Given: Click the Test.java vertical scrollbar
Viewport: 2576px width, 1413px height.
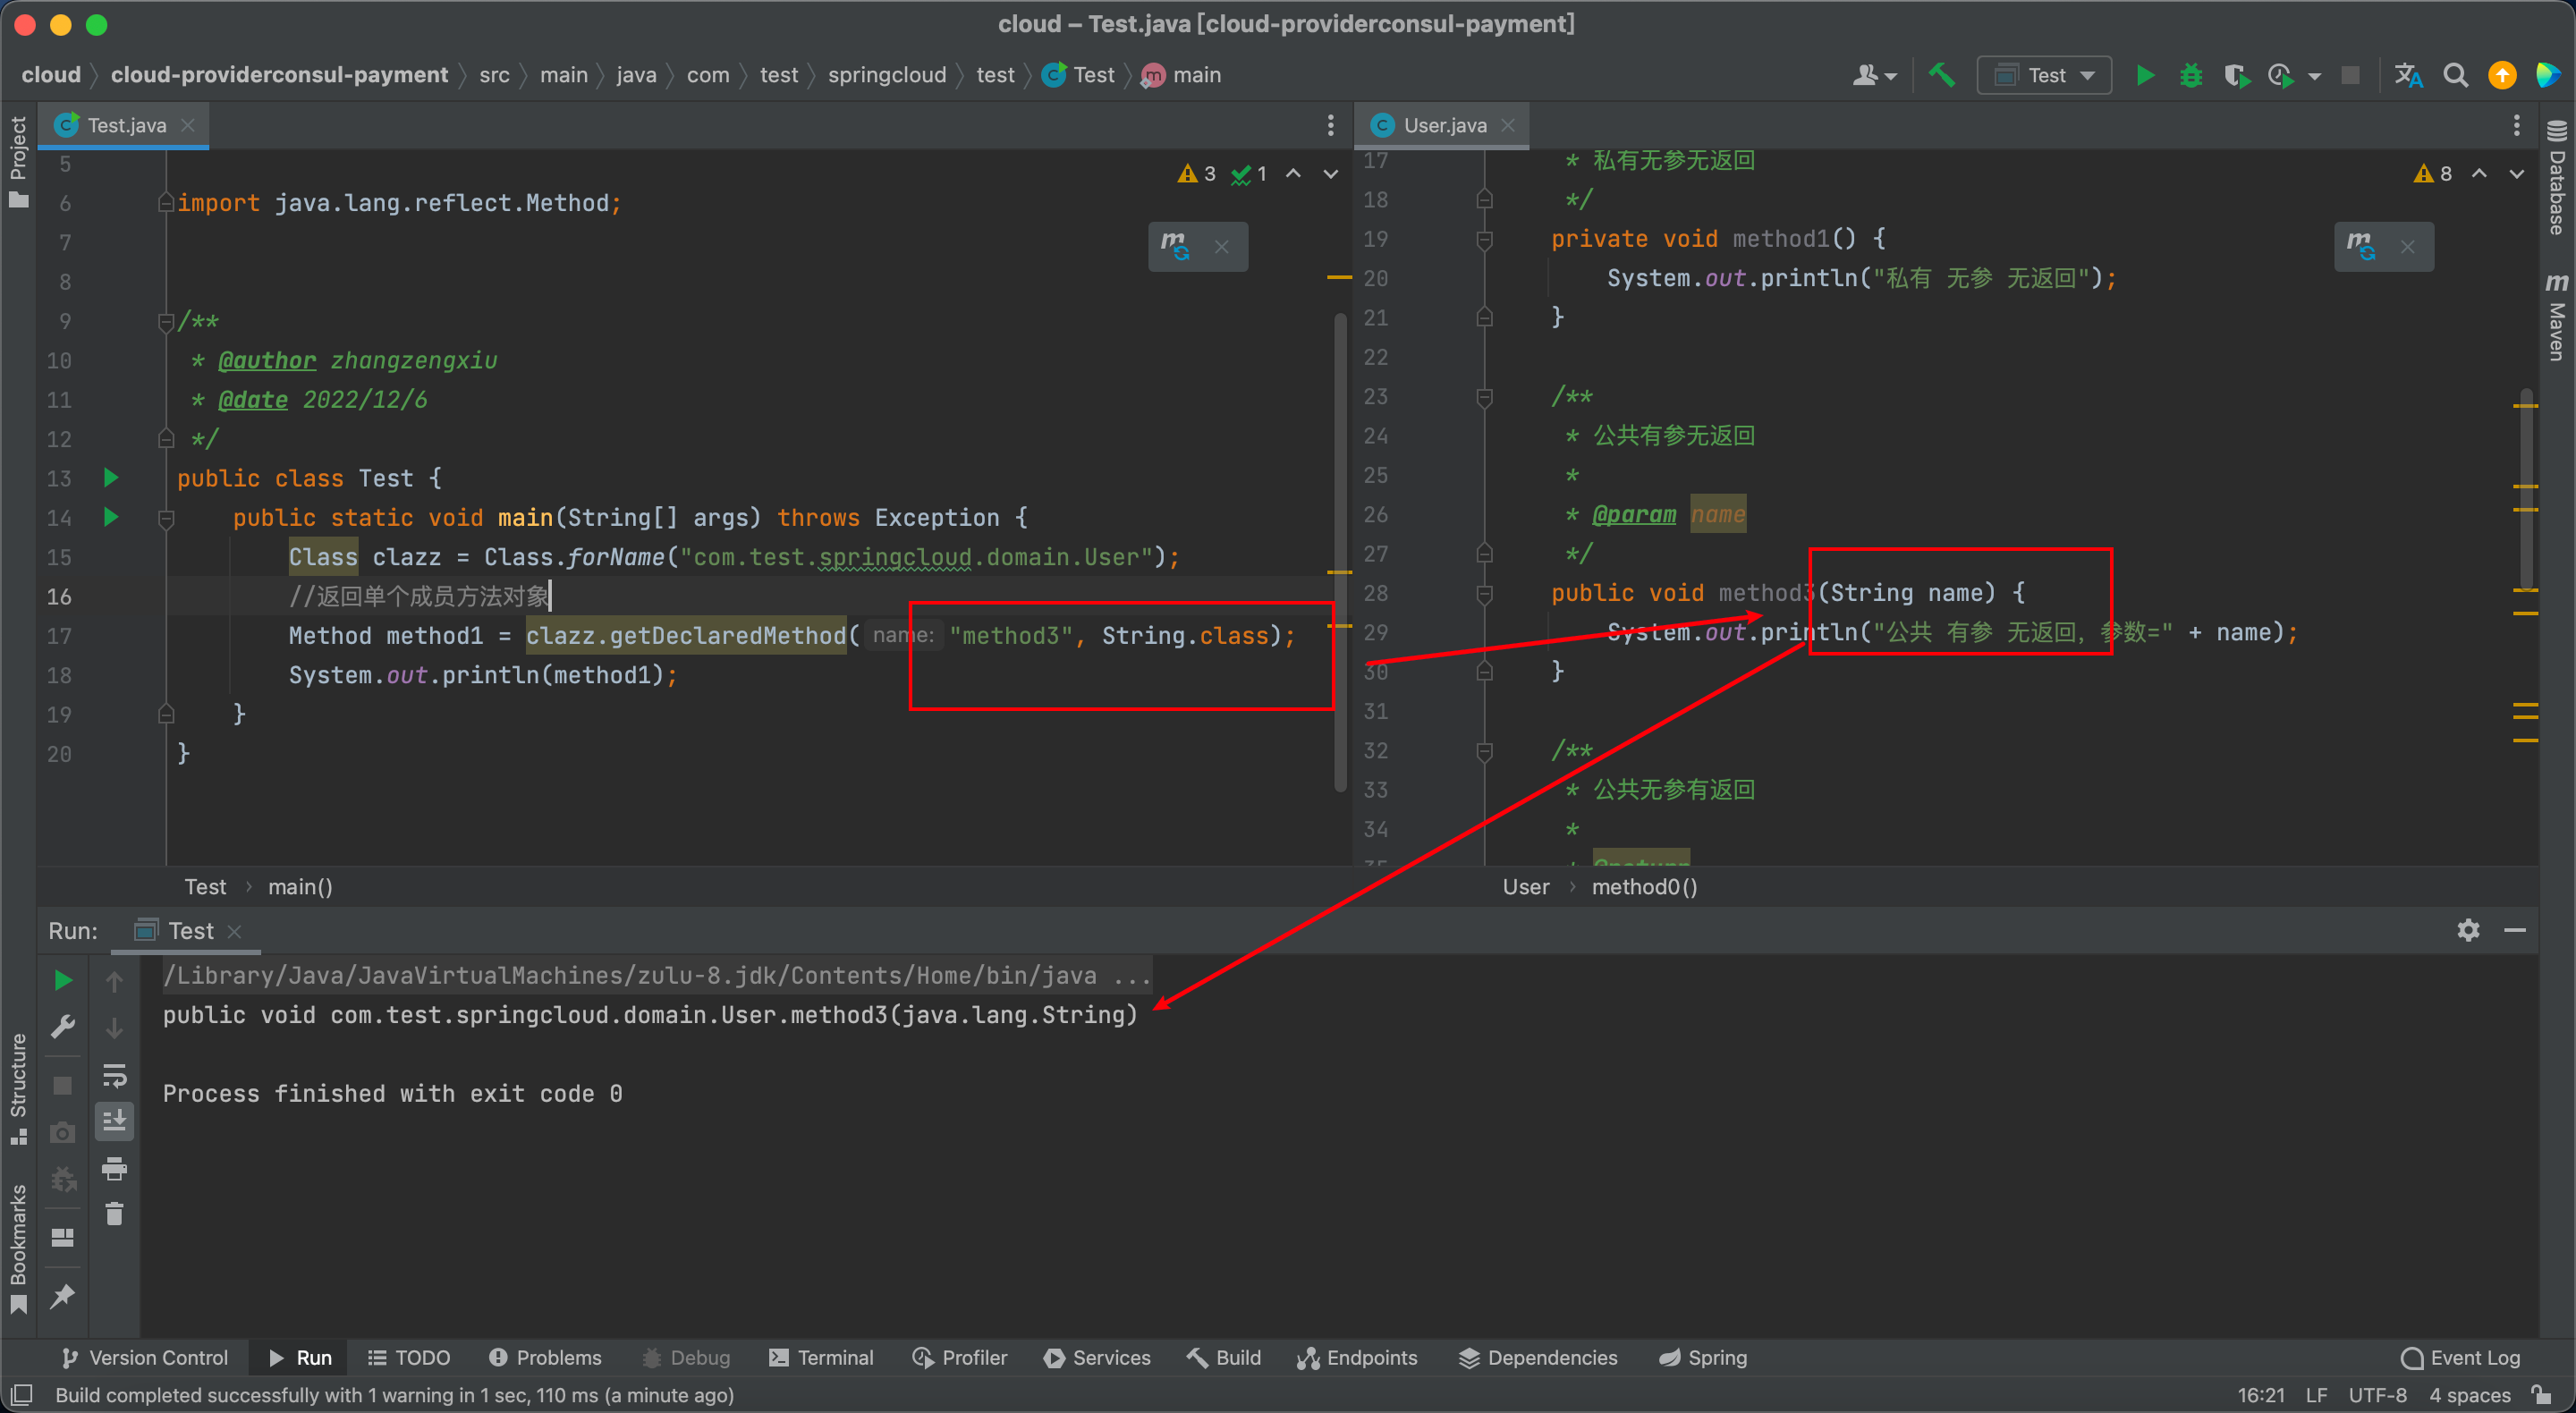Looking at the screenshot, I should [1339, 552].
